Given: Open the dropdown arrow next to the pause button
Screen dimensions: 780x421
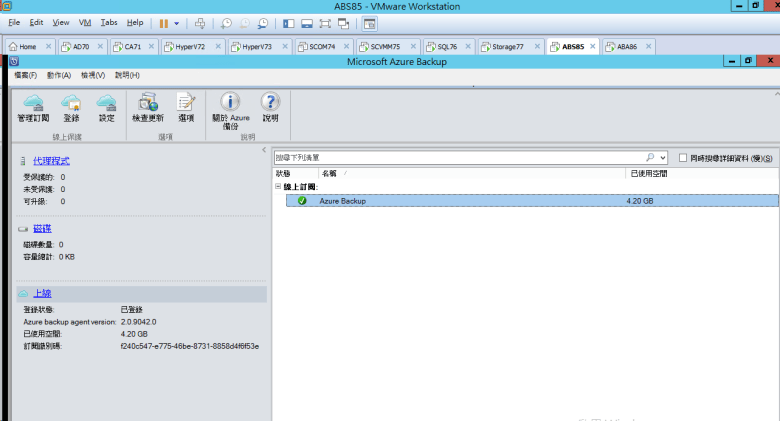Looking at the screenshot, I should coord(177,22).
